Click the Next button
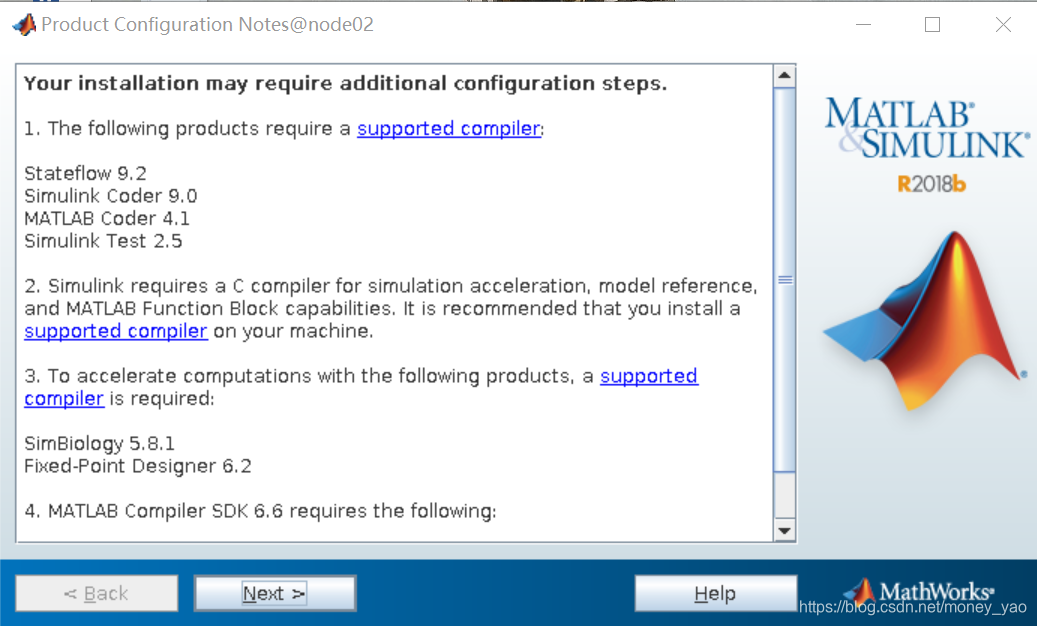 pos(275,593)
